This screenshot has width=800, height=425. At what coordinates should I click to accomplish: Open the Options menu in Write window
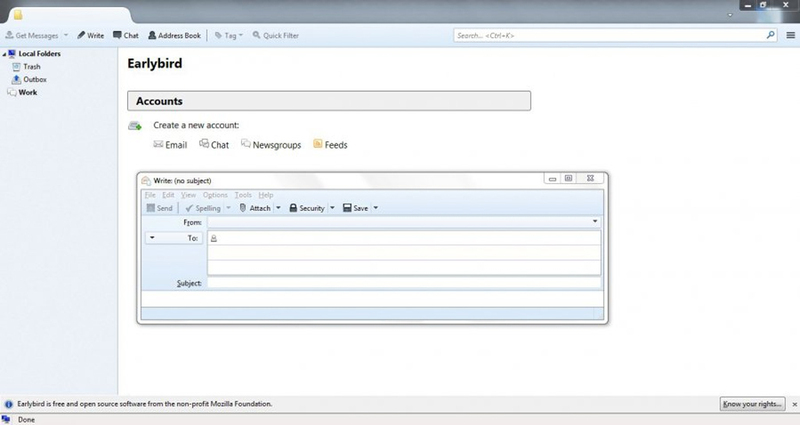click(215, 195)
